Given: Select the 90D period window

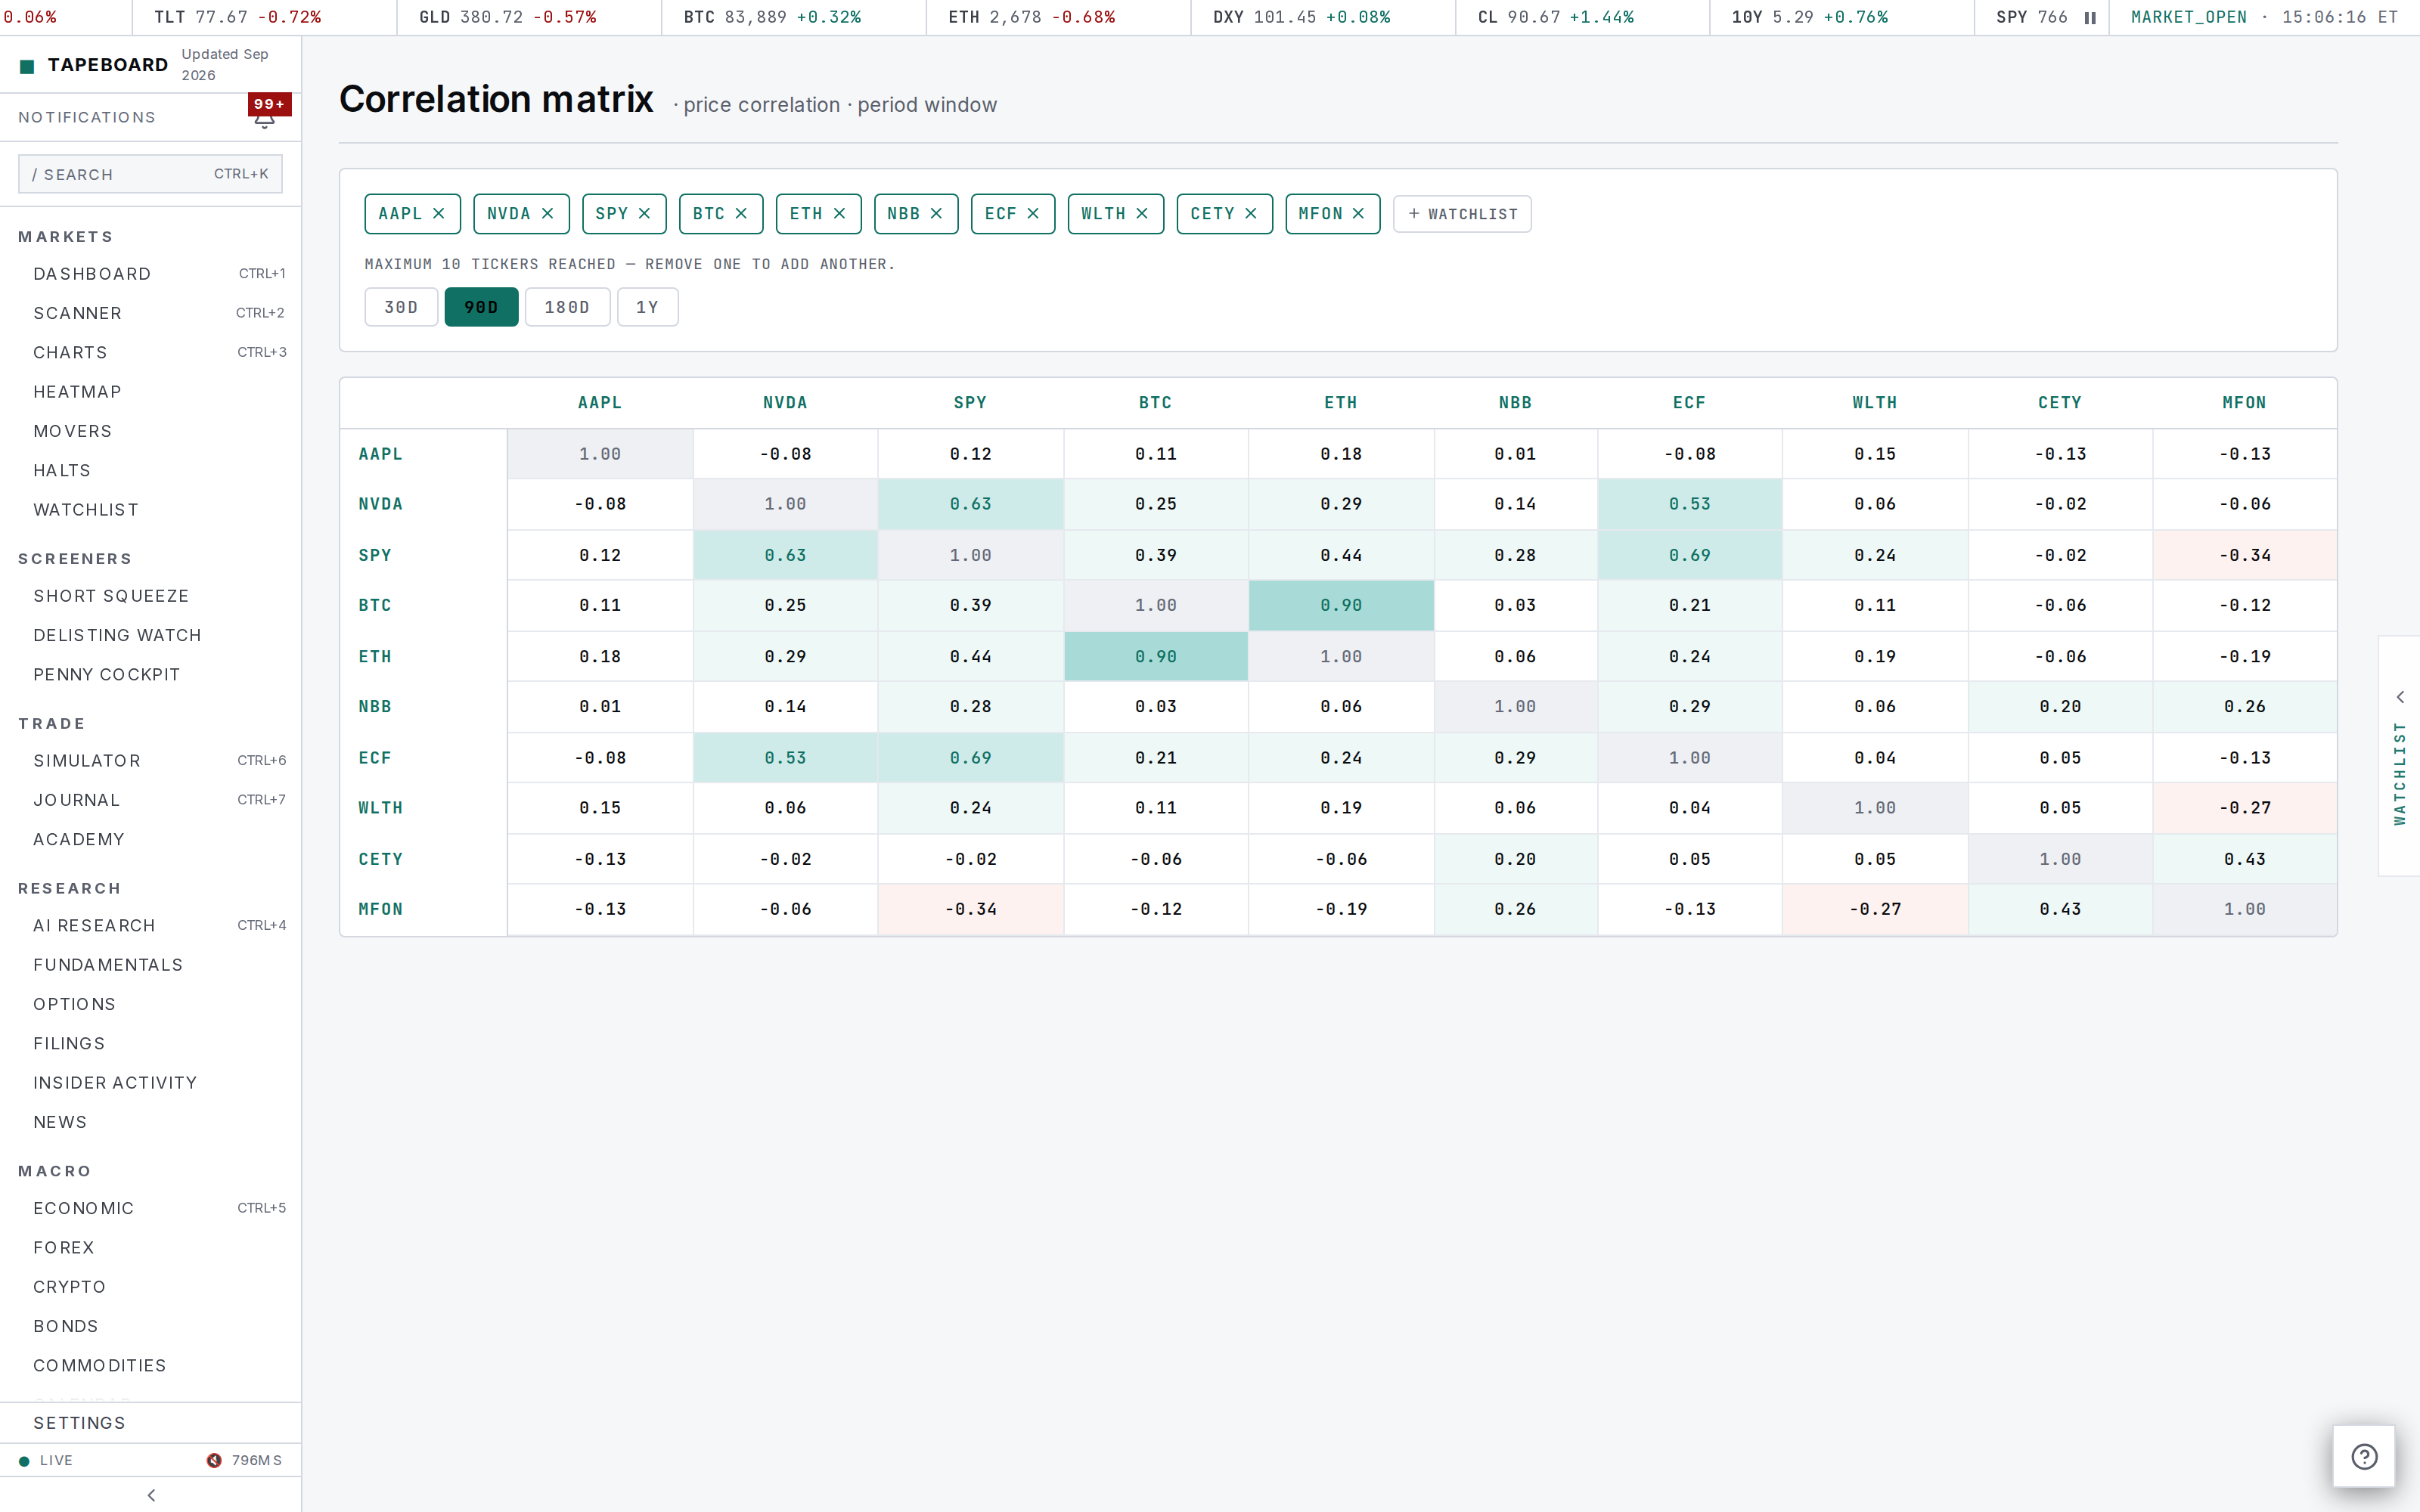Looking at the screenshot, I should point(481,307).
